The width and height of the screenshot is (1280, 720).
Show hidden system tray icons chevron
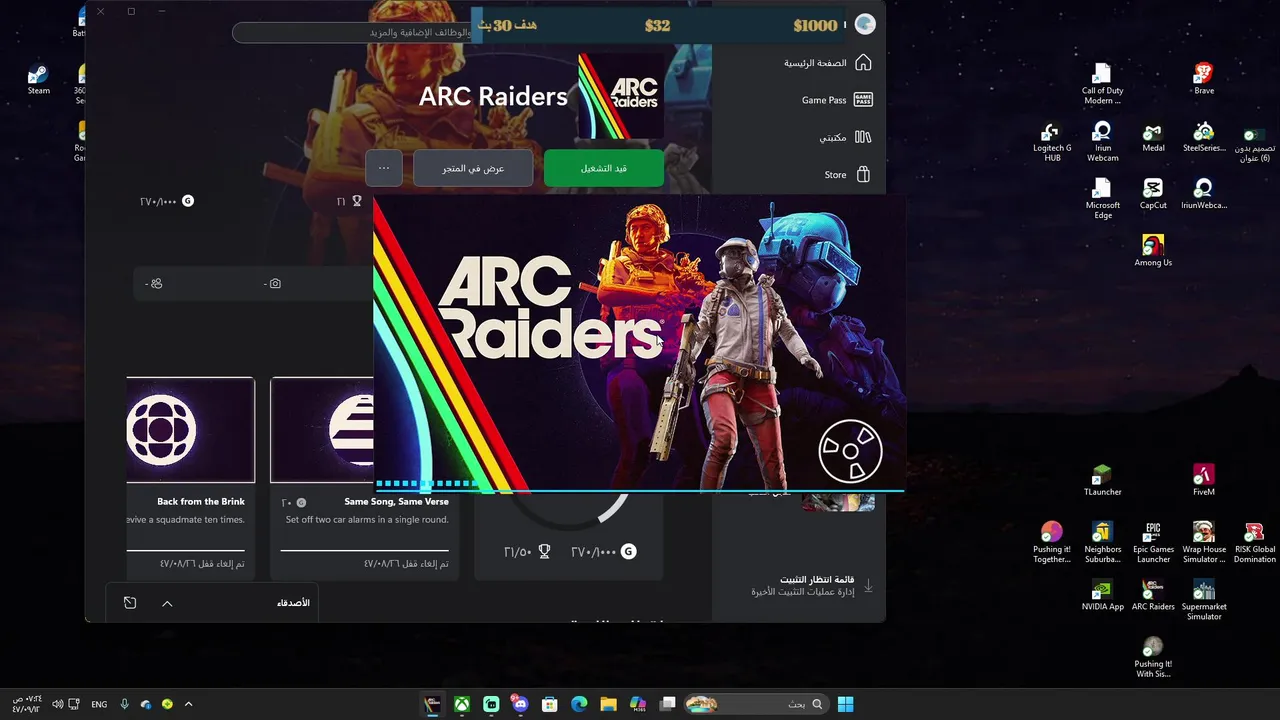coord(188,704)
